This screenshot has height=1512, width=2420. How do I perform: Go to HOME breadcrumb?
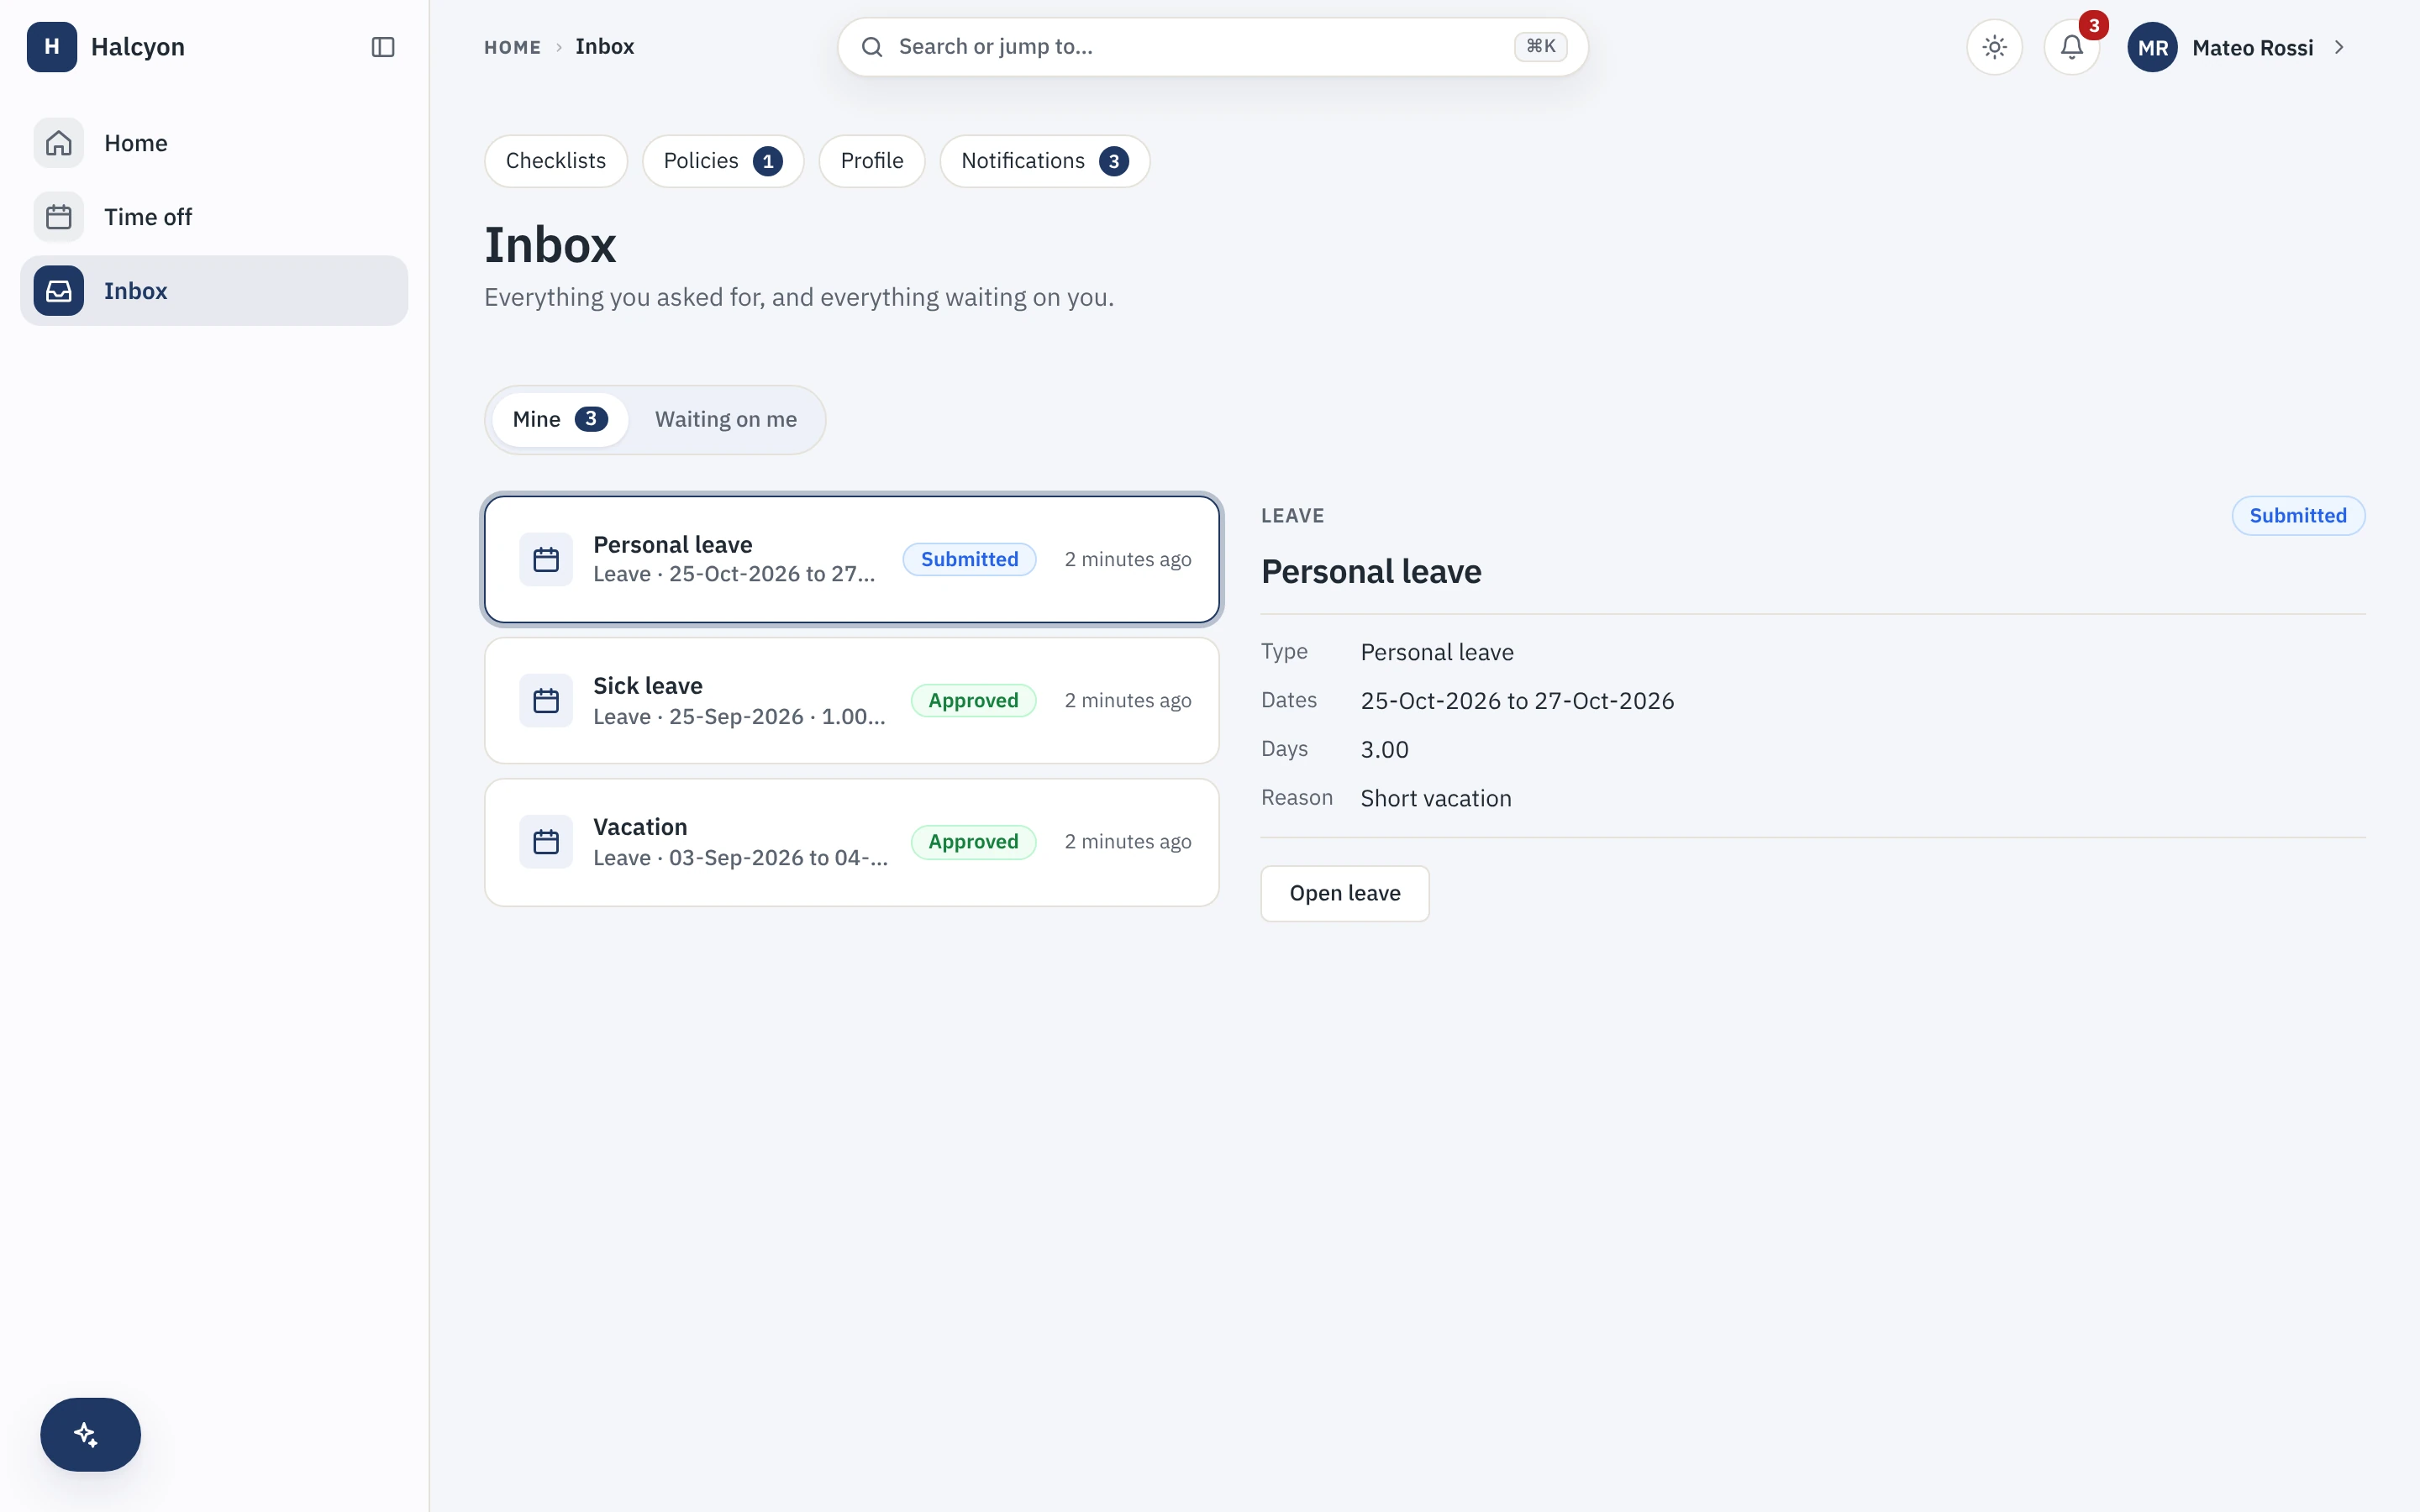pos(512,47)
